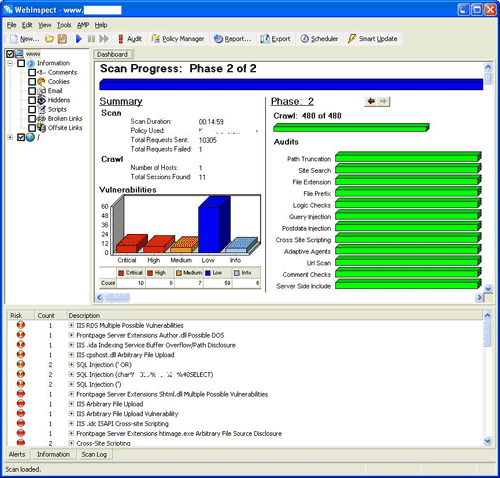Click the Scripts tree icon
Viewport: 500px width, 478px height.
point(41,109)
